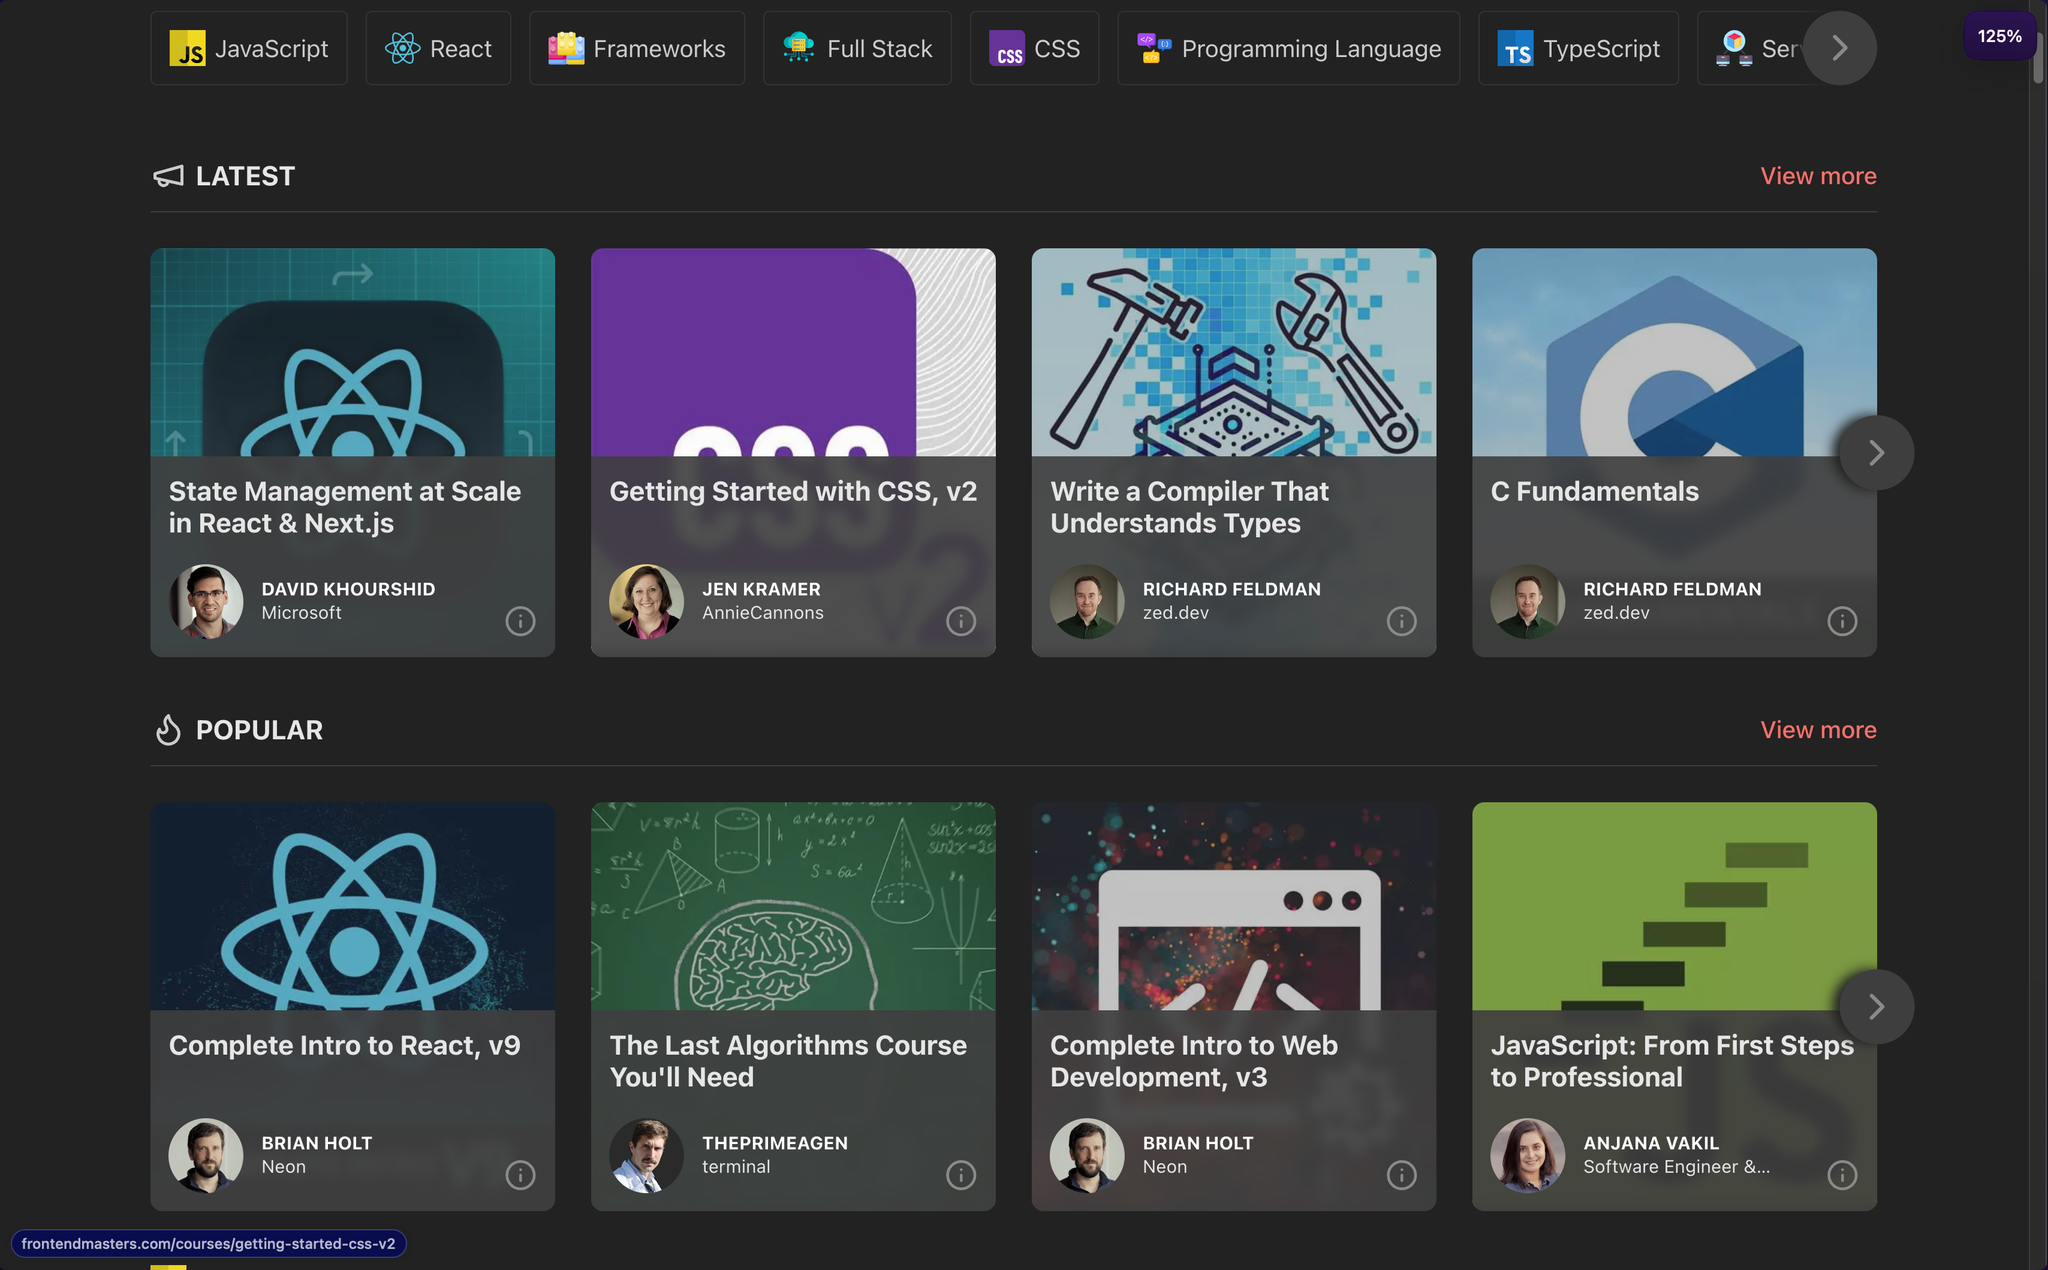The height and width of the screenshot is (1270, 2048).
Task: Open info for Complete Intro to React, v9
Action: [x=520, y=1175]
